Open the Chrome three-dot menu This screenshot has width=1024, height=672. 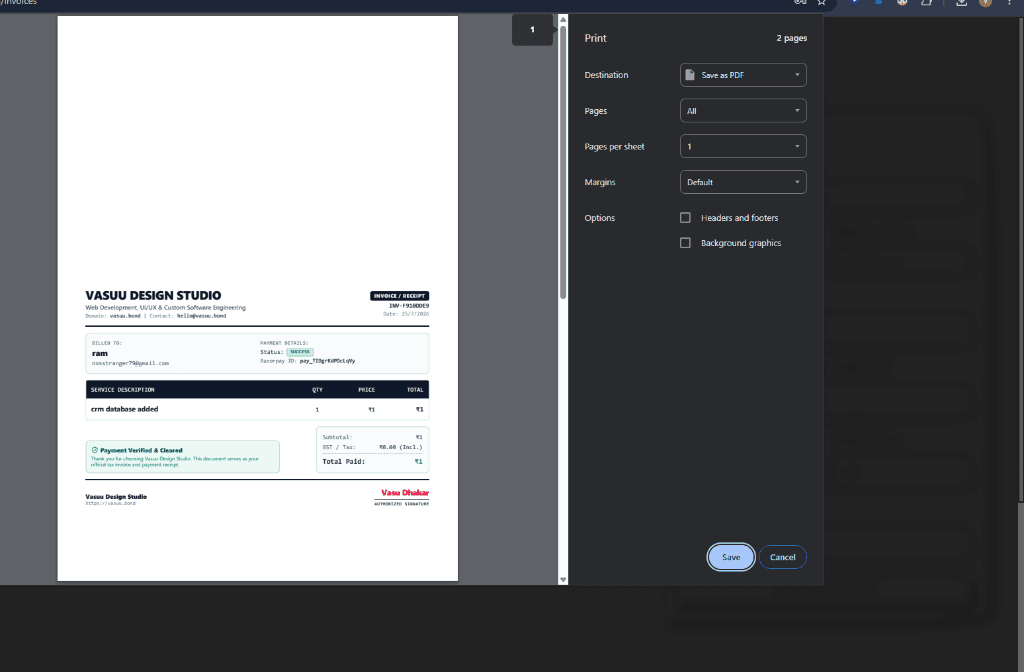(1010, 3)
